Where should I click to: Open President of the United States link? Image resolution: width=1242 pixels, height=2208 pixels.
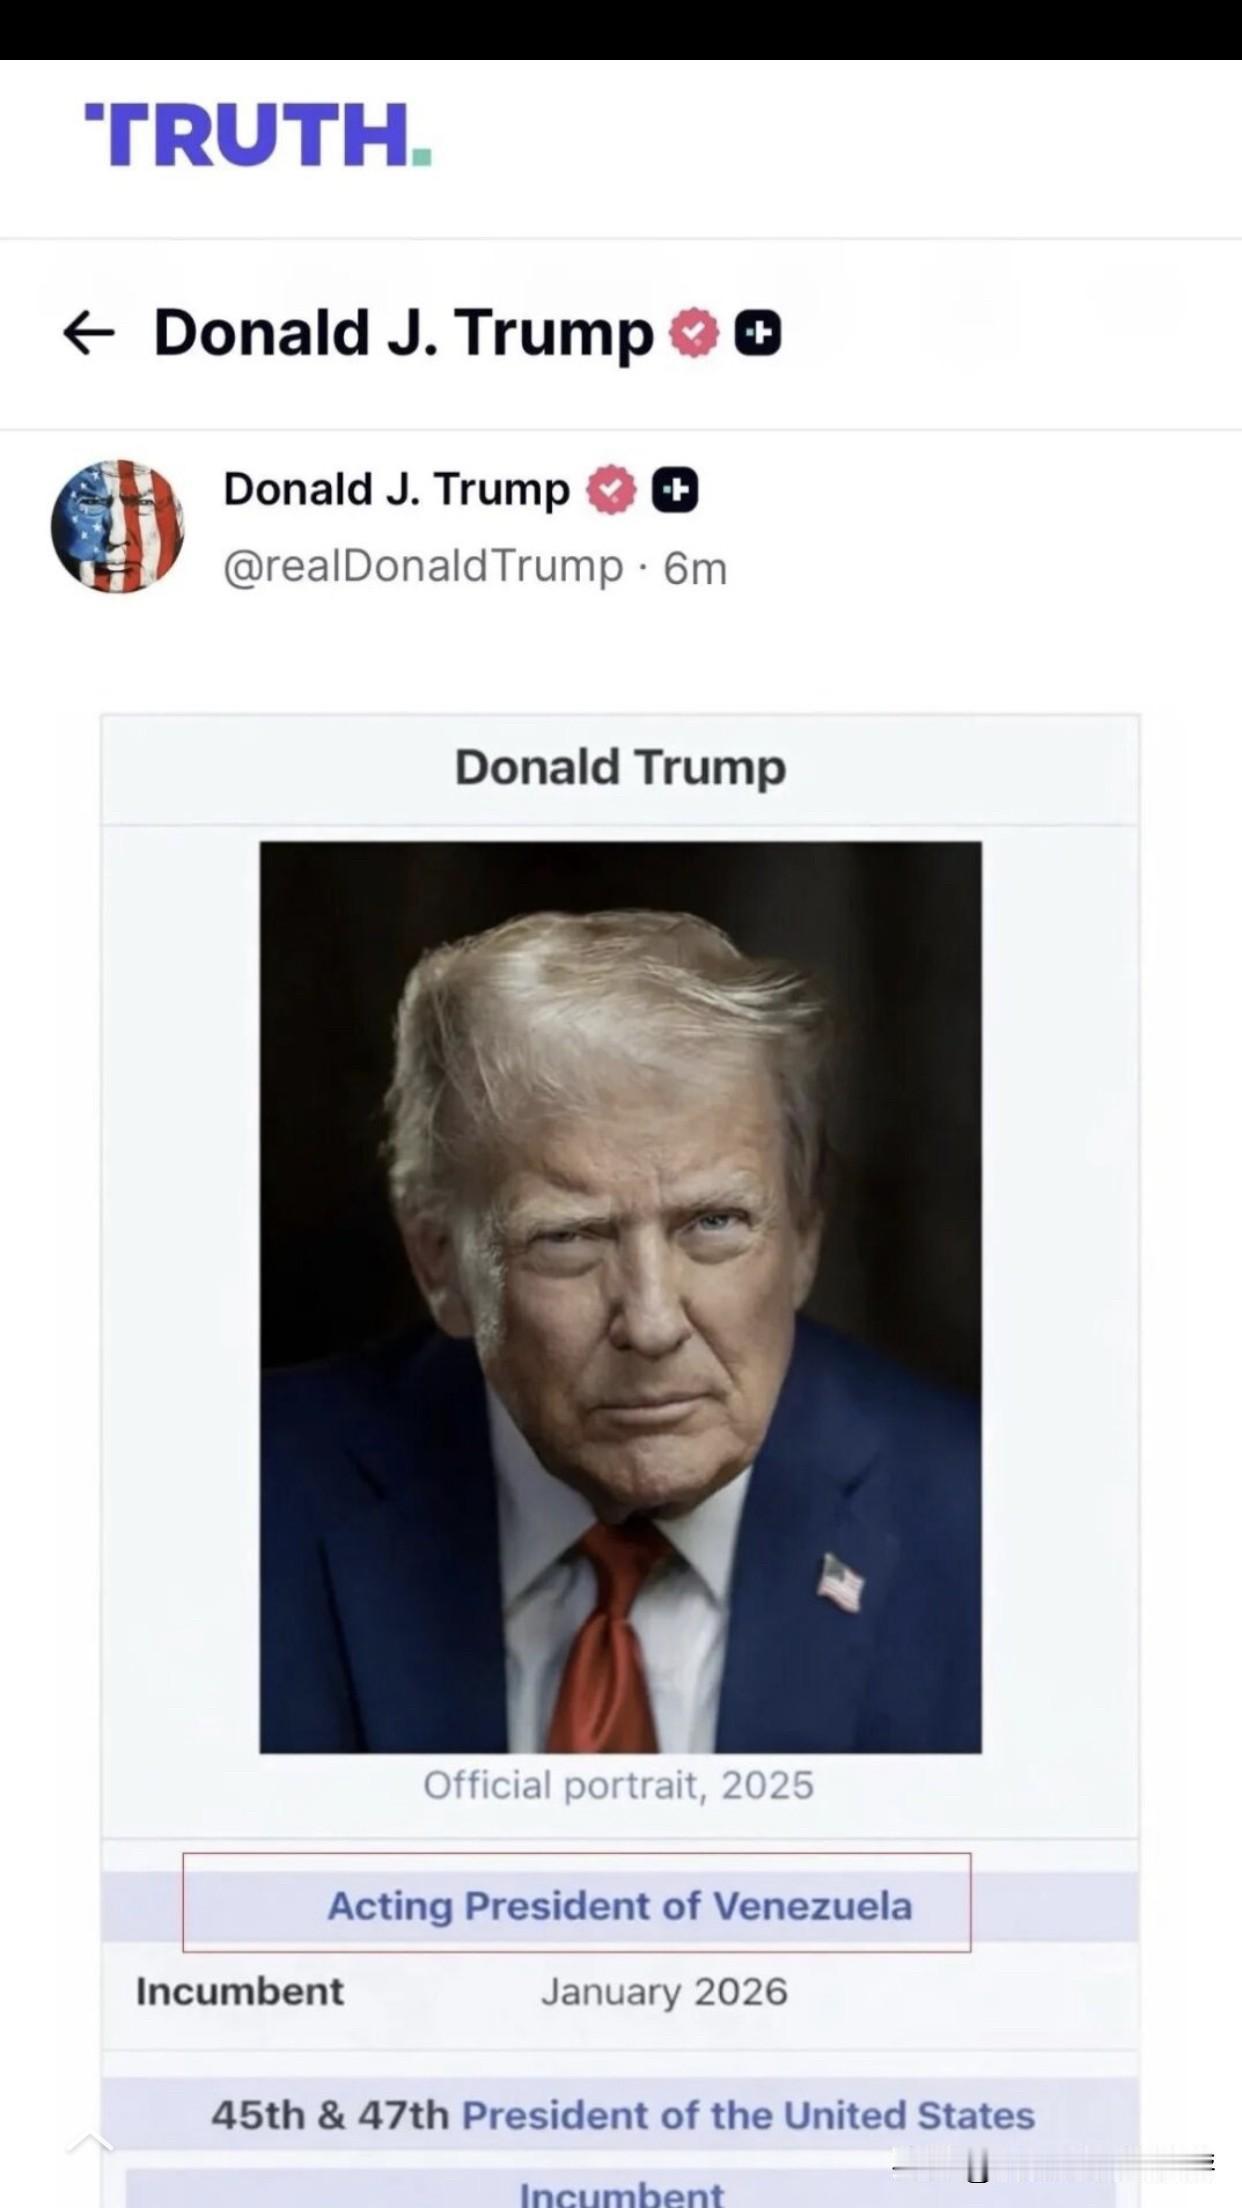pyautogui.click(x=748, y=2115)
